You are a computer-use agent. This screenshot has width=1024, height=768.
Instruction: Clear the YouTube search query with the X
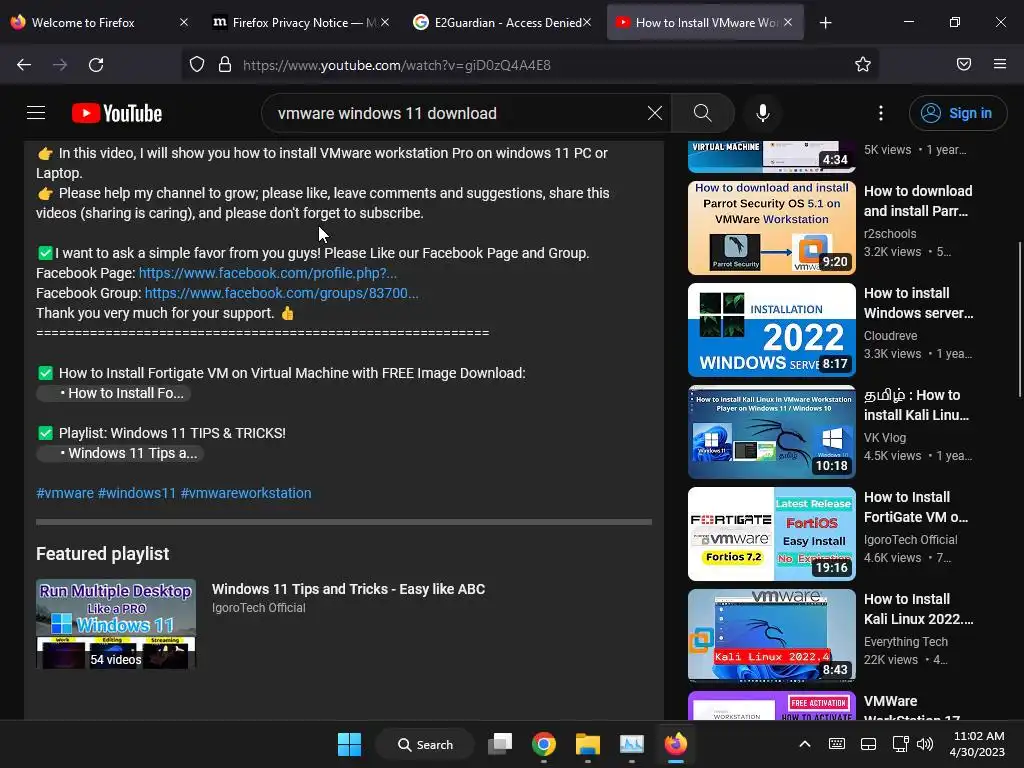click(654, 113)
